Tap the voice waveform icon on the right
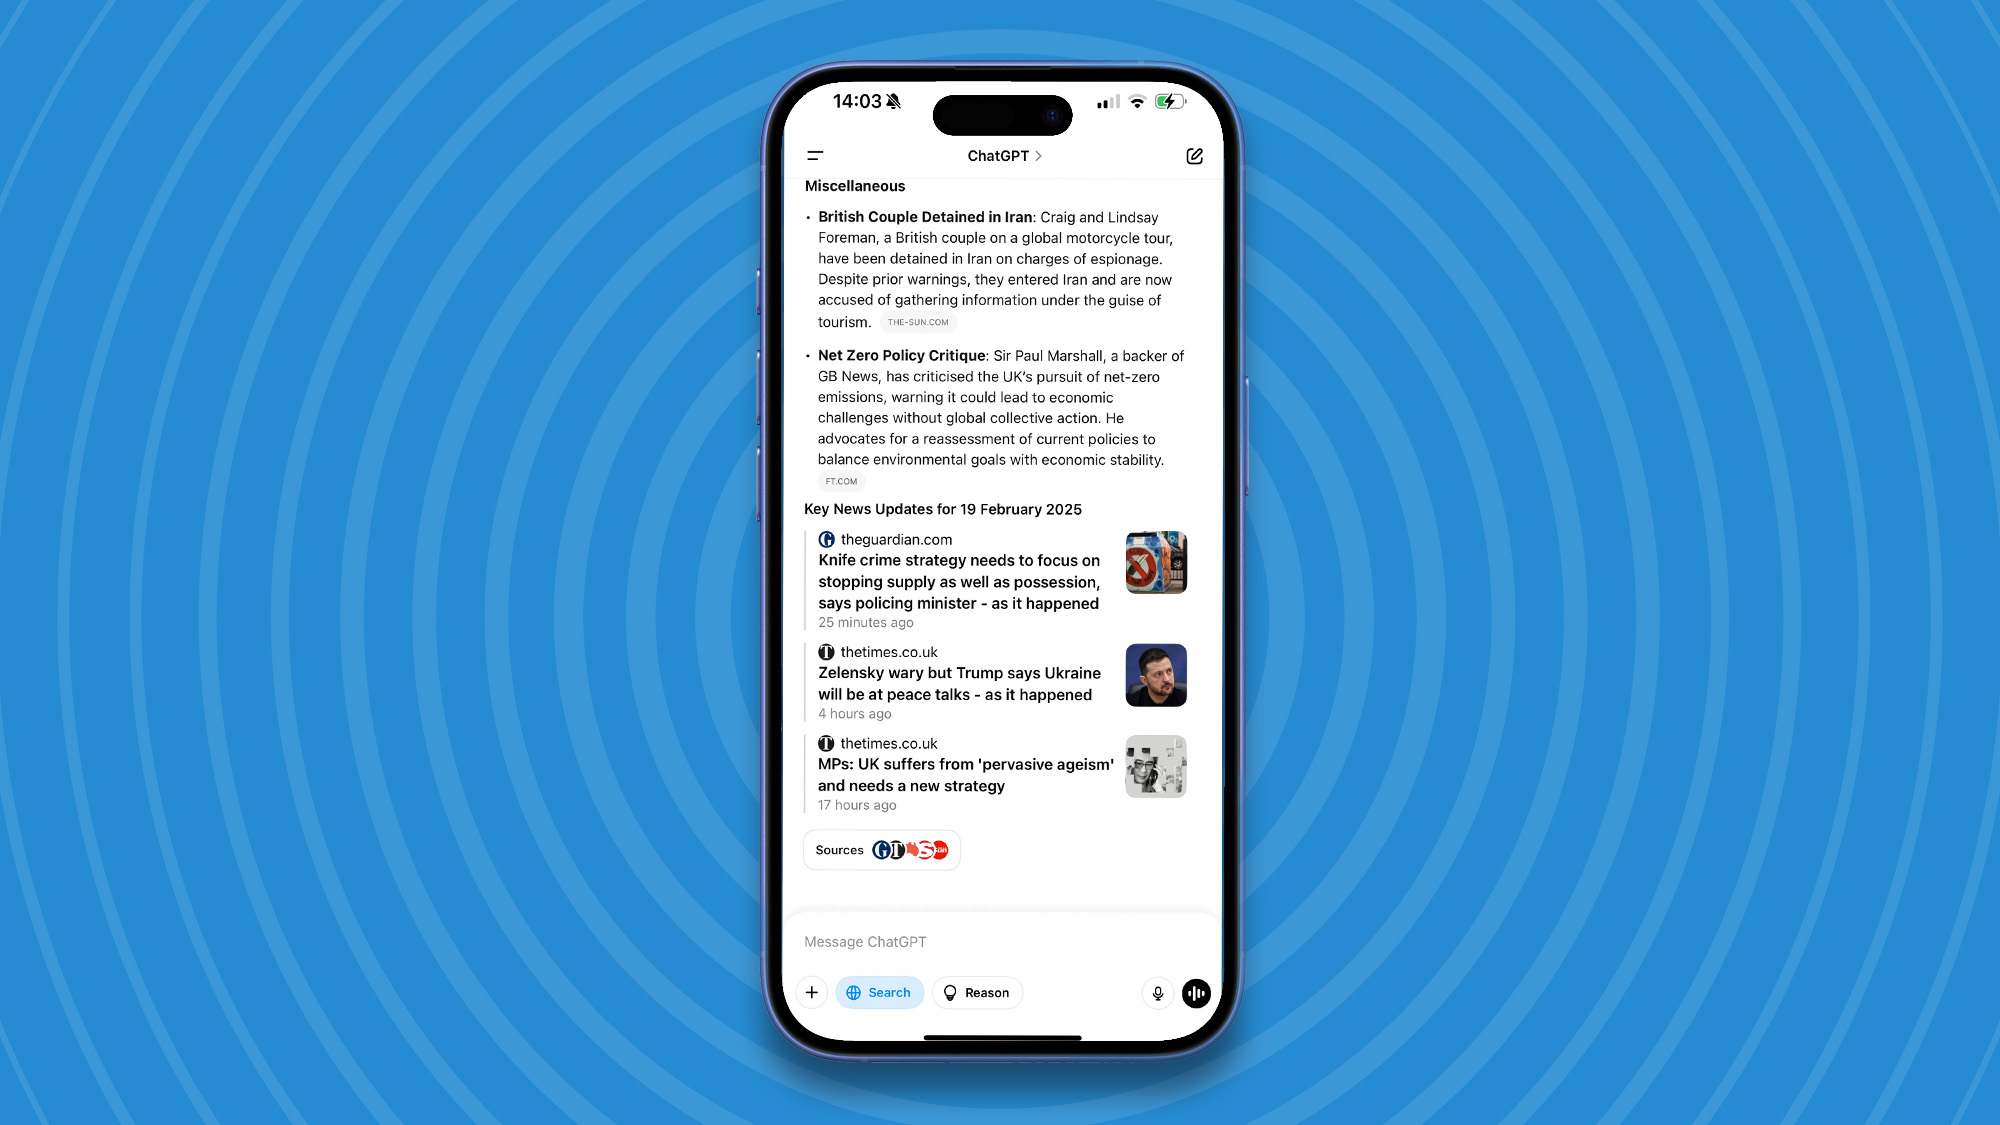2000x1125 pixels. coord(1195,992)
